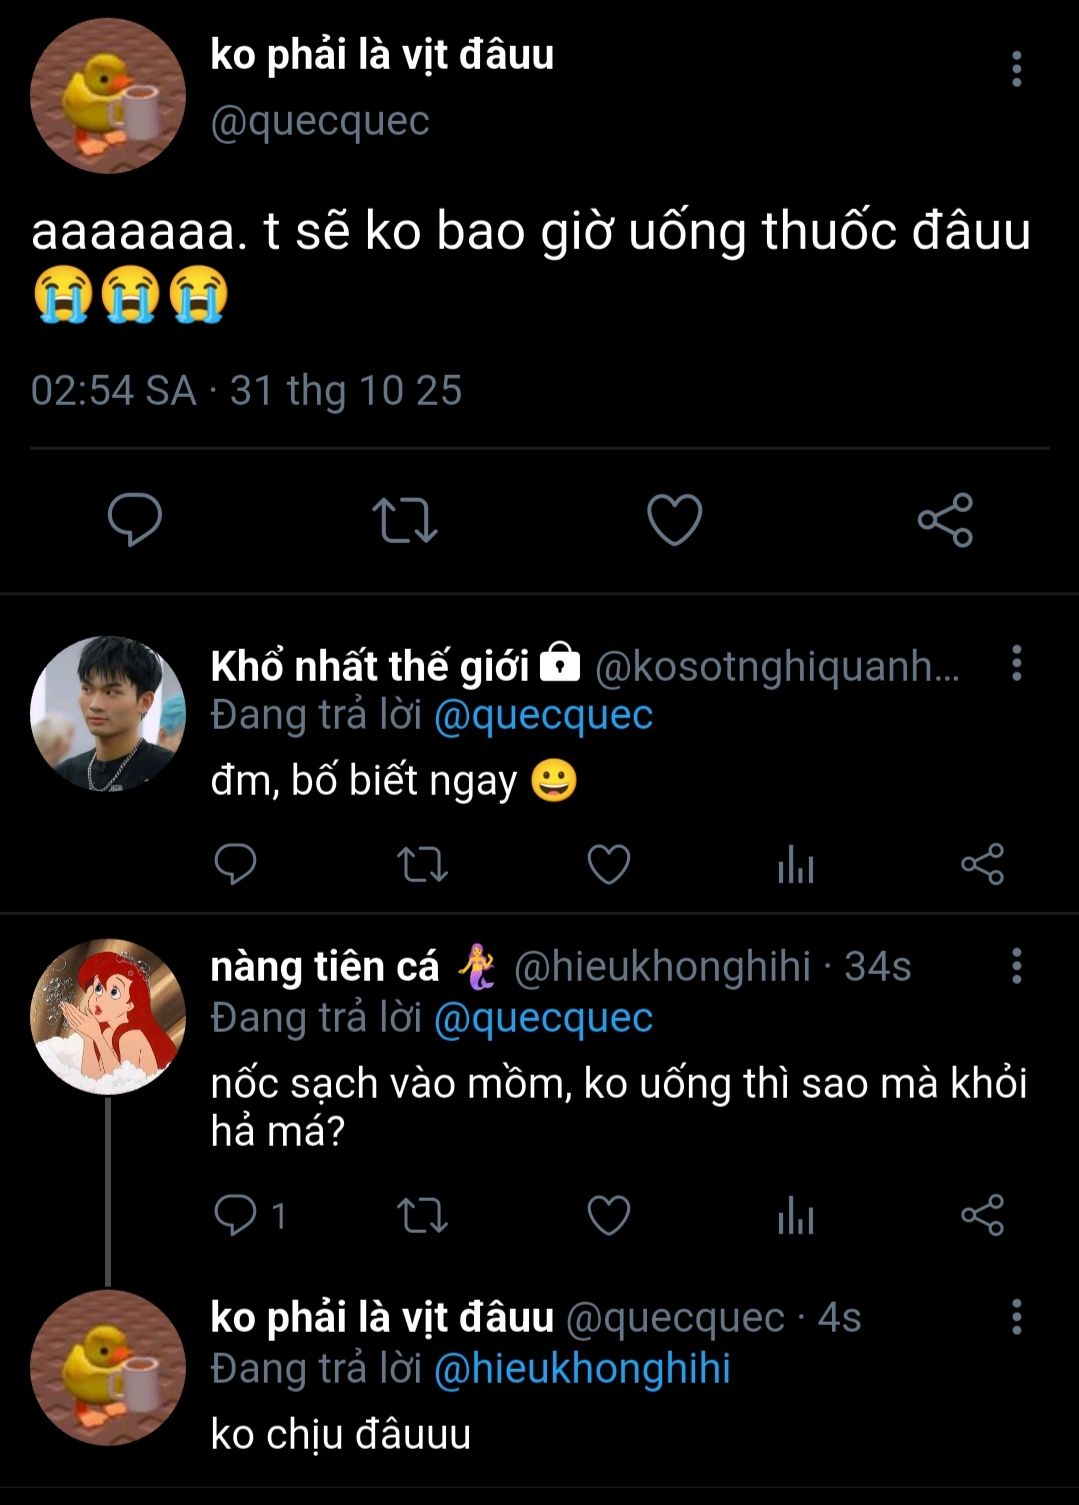View analytics for Khổ nhất thế giới's reply
This screenshot has width=1079, height=1505.
[x=796, y=865]
